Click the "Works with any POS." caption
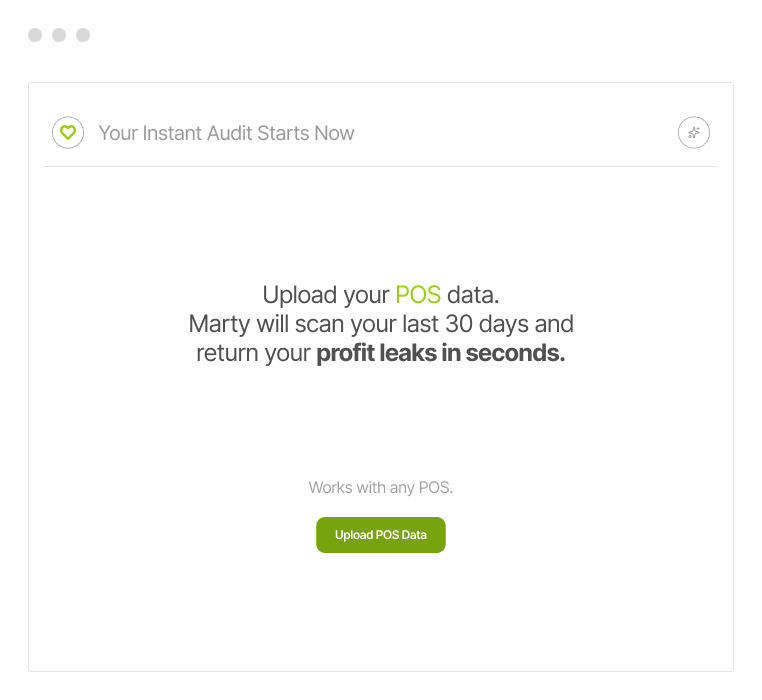Screen dimensions: 762x700 pos(381,488)
